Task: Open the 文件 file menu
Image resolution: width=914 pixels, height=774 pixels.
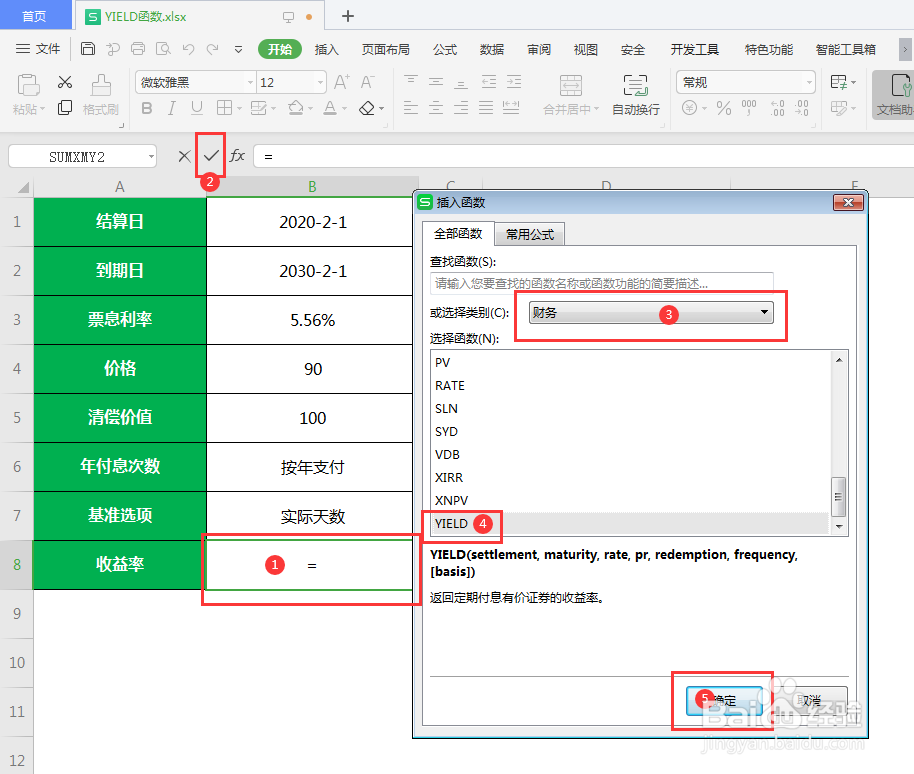Action: coord(38,49)
